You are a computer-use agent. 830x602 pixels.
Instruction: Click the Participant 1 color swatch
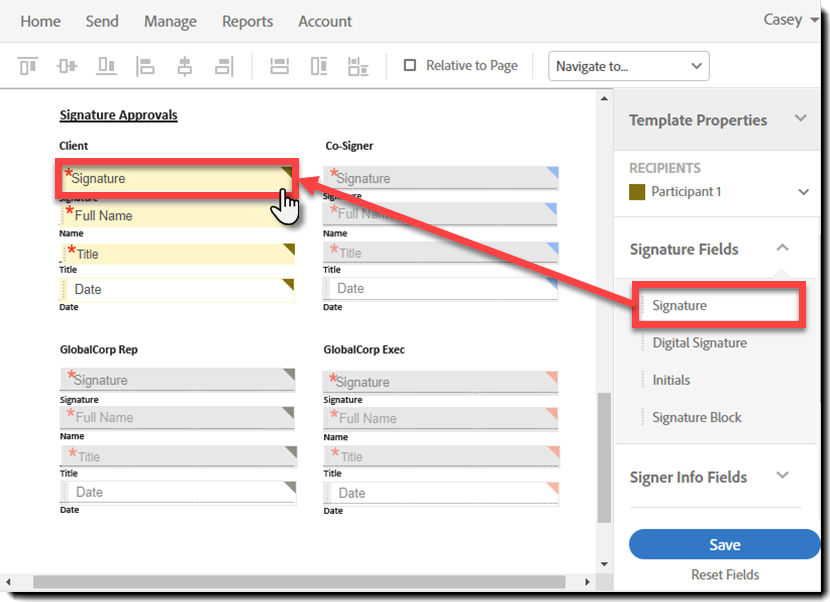pos(637,192)
